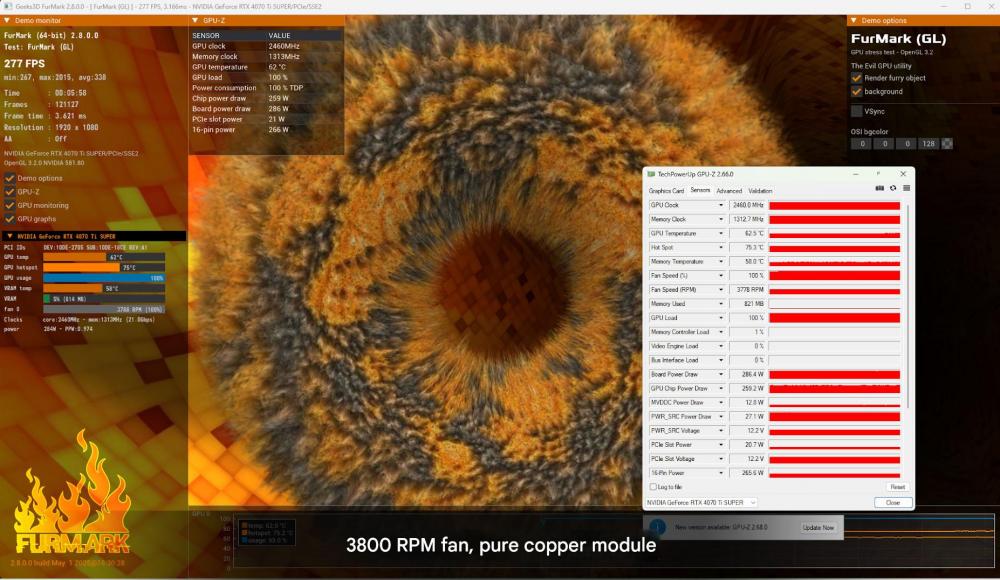Image resolution: width=1000 pixels, height=580 pixels.
Task: Click the GPU-Z screenshot camera icon
Action: click(880, 188)
